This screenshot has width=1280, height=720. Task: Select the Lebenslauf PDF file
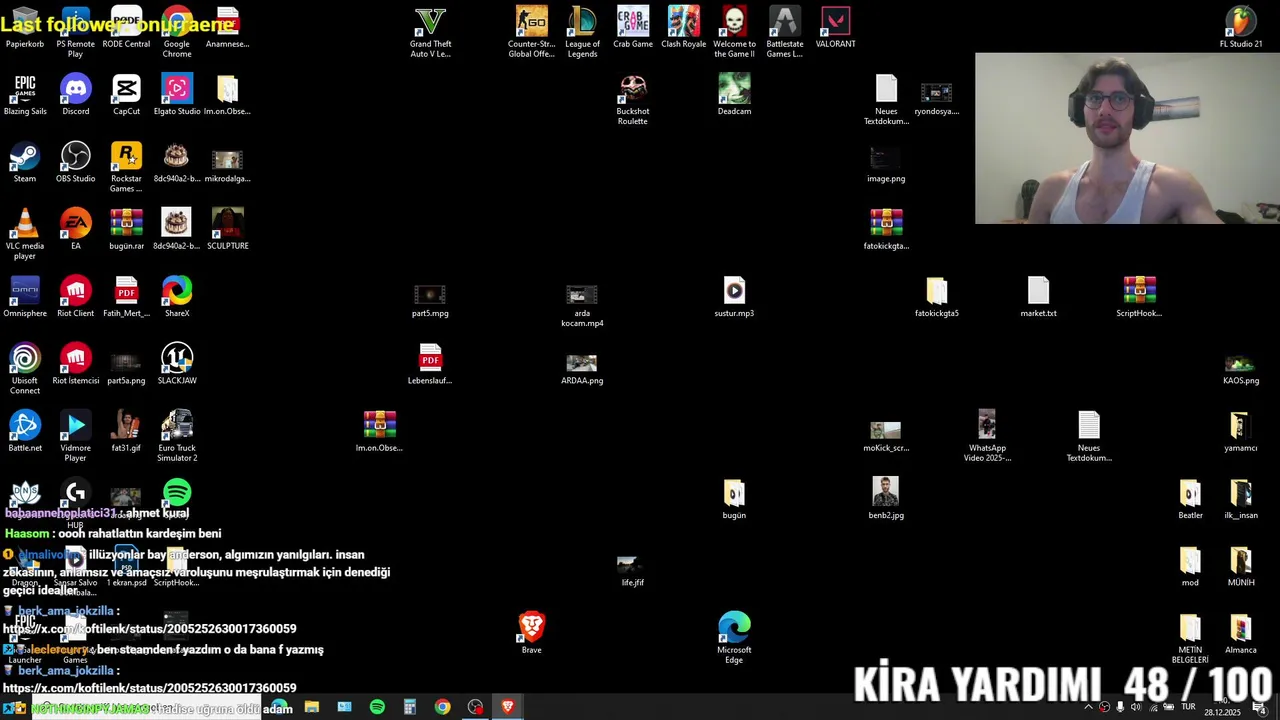430,363
